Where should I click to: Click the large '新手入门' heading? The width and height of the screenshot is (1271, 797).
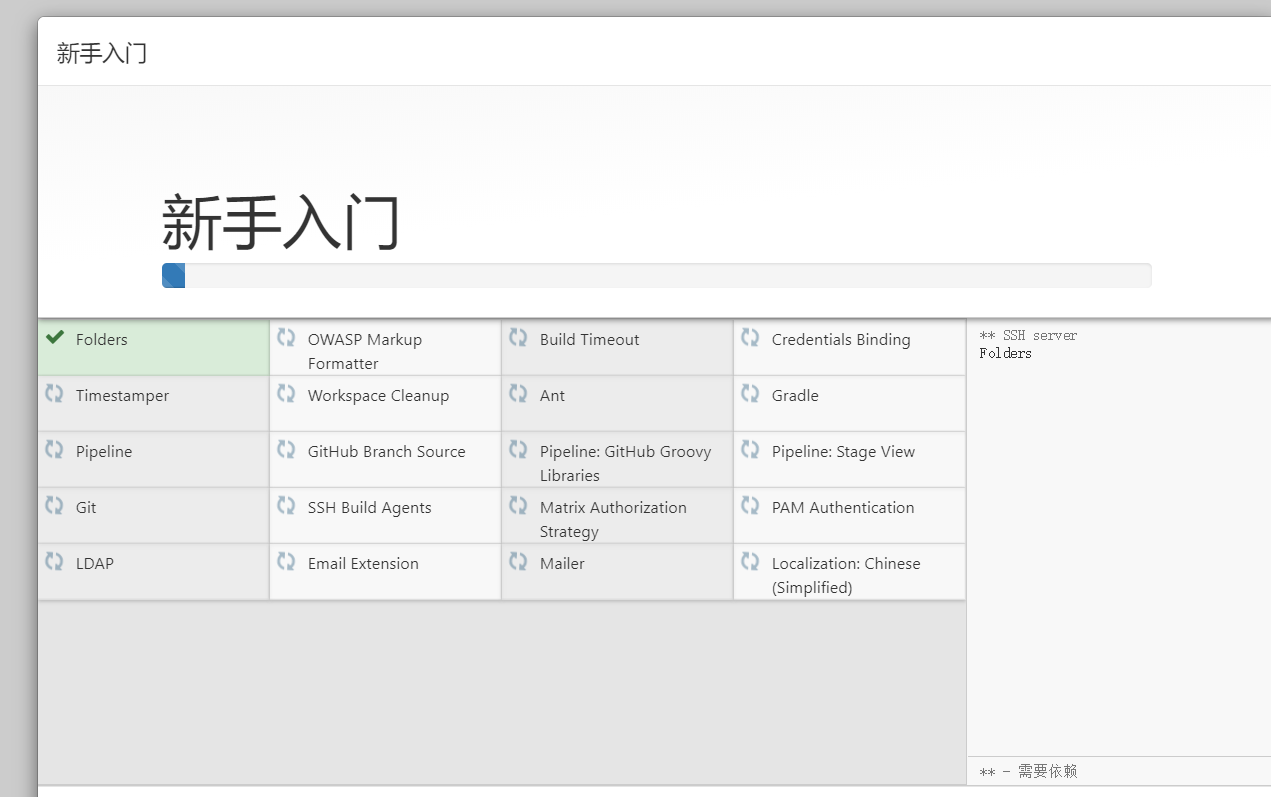[281, 223]
